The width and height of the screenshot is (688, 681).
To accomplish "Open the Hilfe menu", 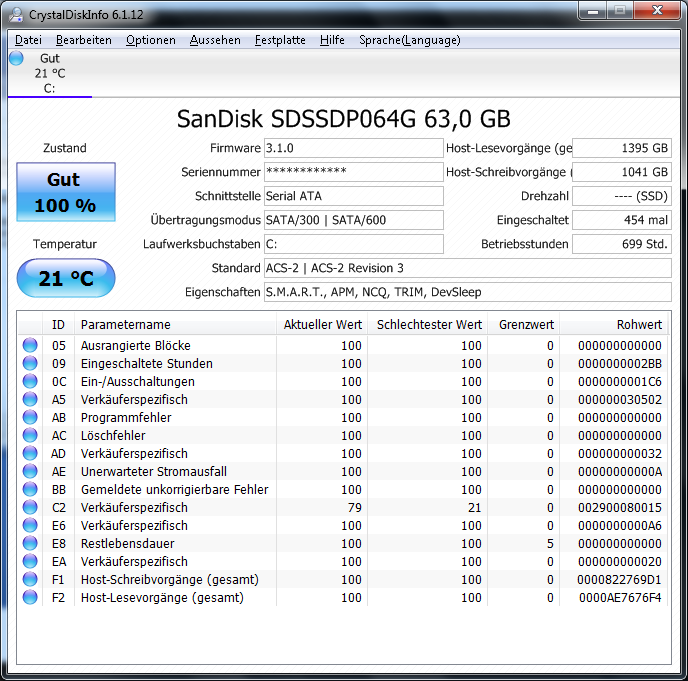I will point(332,40).
